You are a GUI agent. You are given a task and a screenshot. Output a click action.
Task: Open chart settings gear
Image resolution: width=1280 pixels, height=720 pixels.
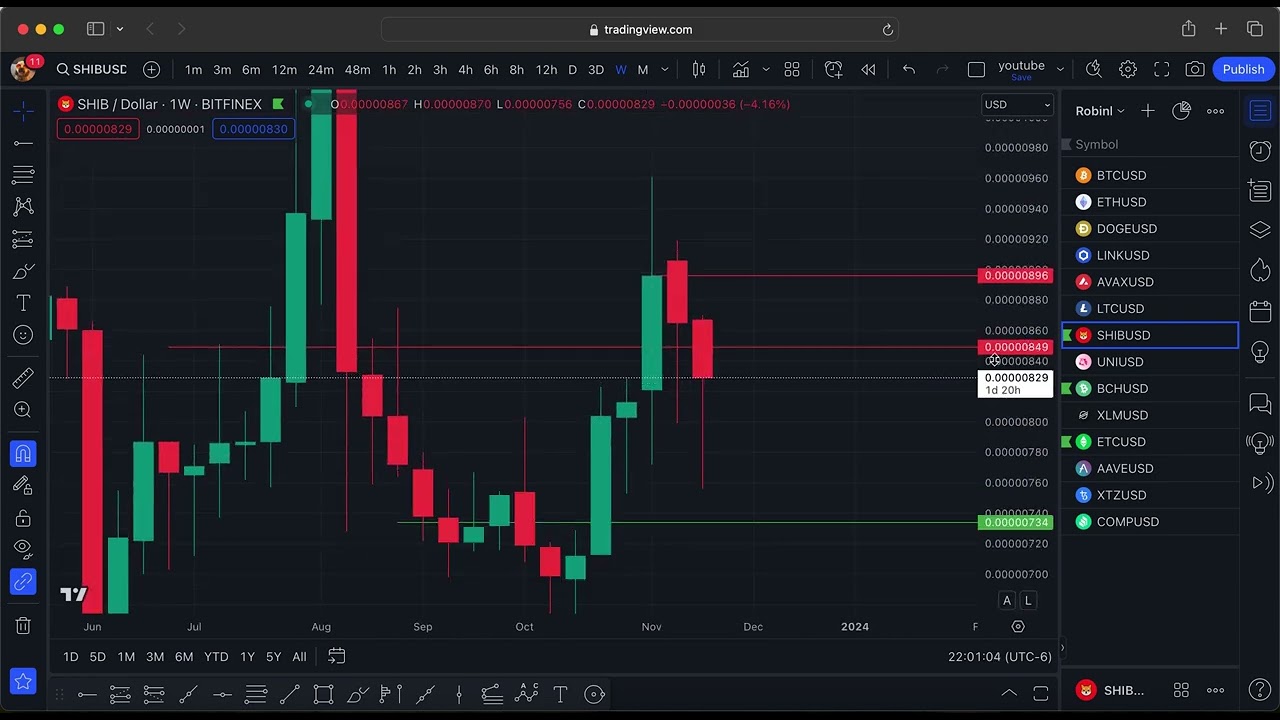1128,69
